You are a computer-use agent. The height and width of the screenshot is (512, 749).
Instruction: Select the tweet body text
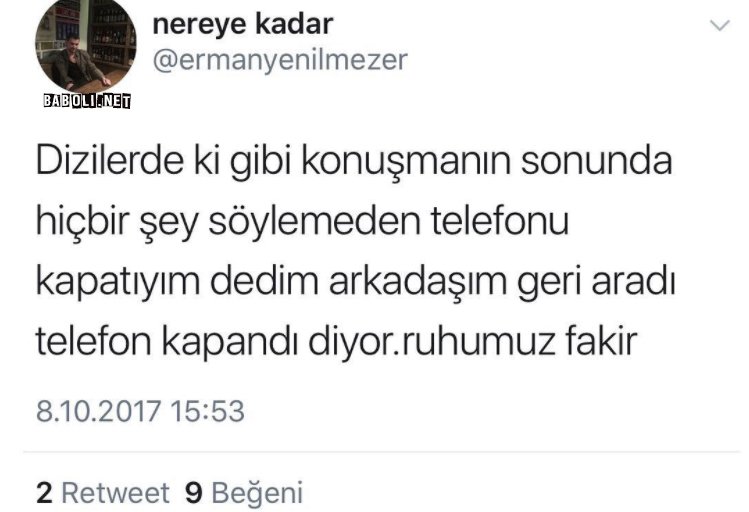355,251
